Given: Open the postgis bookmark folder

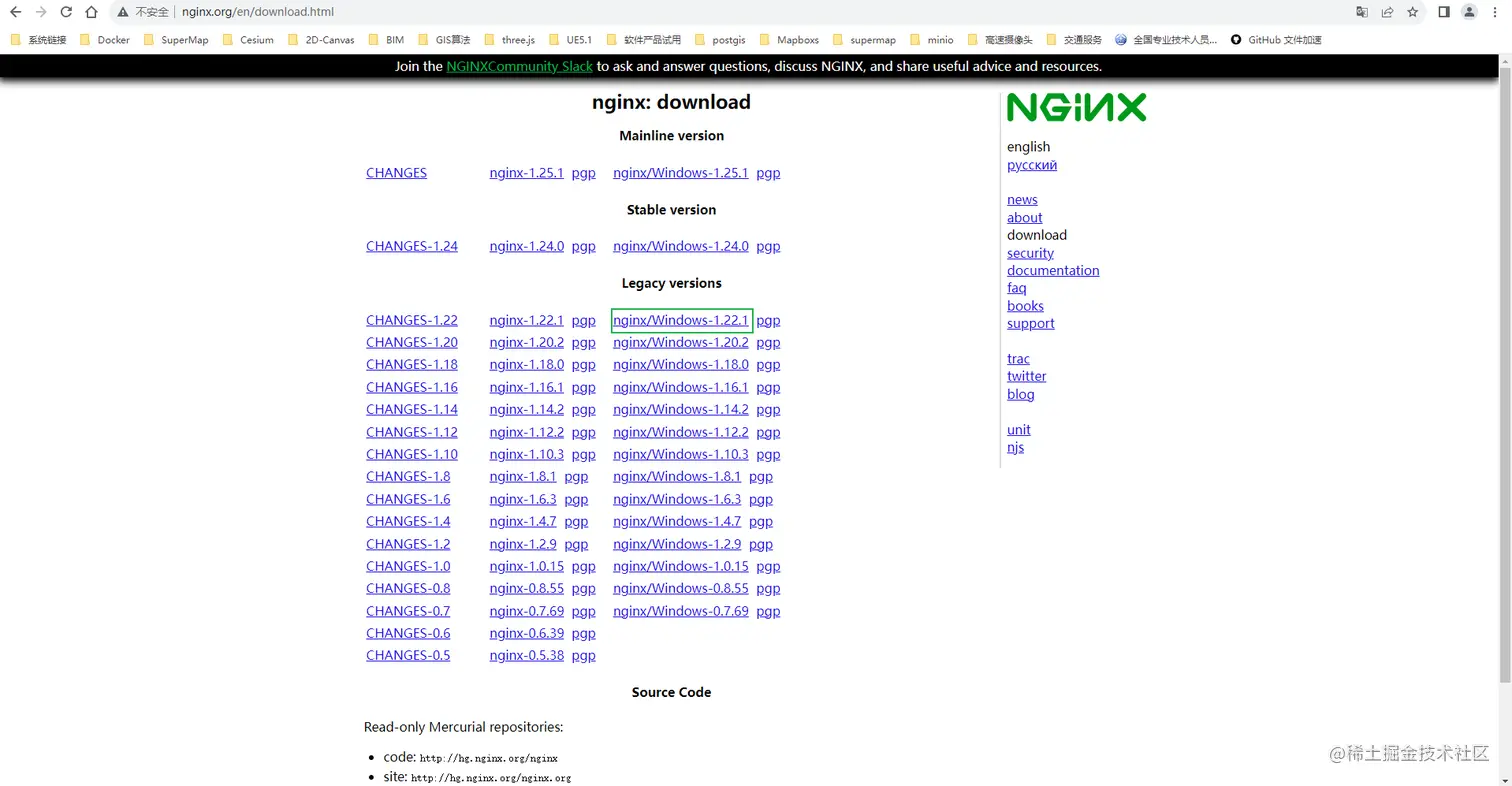Looking at the screenshot, I should tap(720, 40).
